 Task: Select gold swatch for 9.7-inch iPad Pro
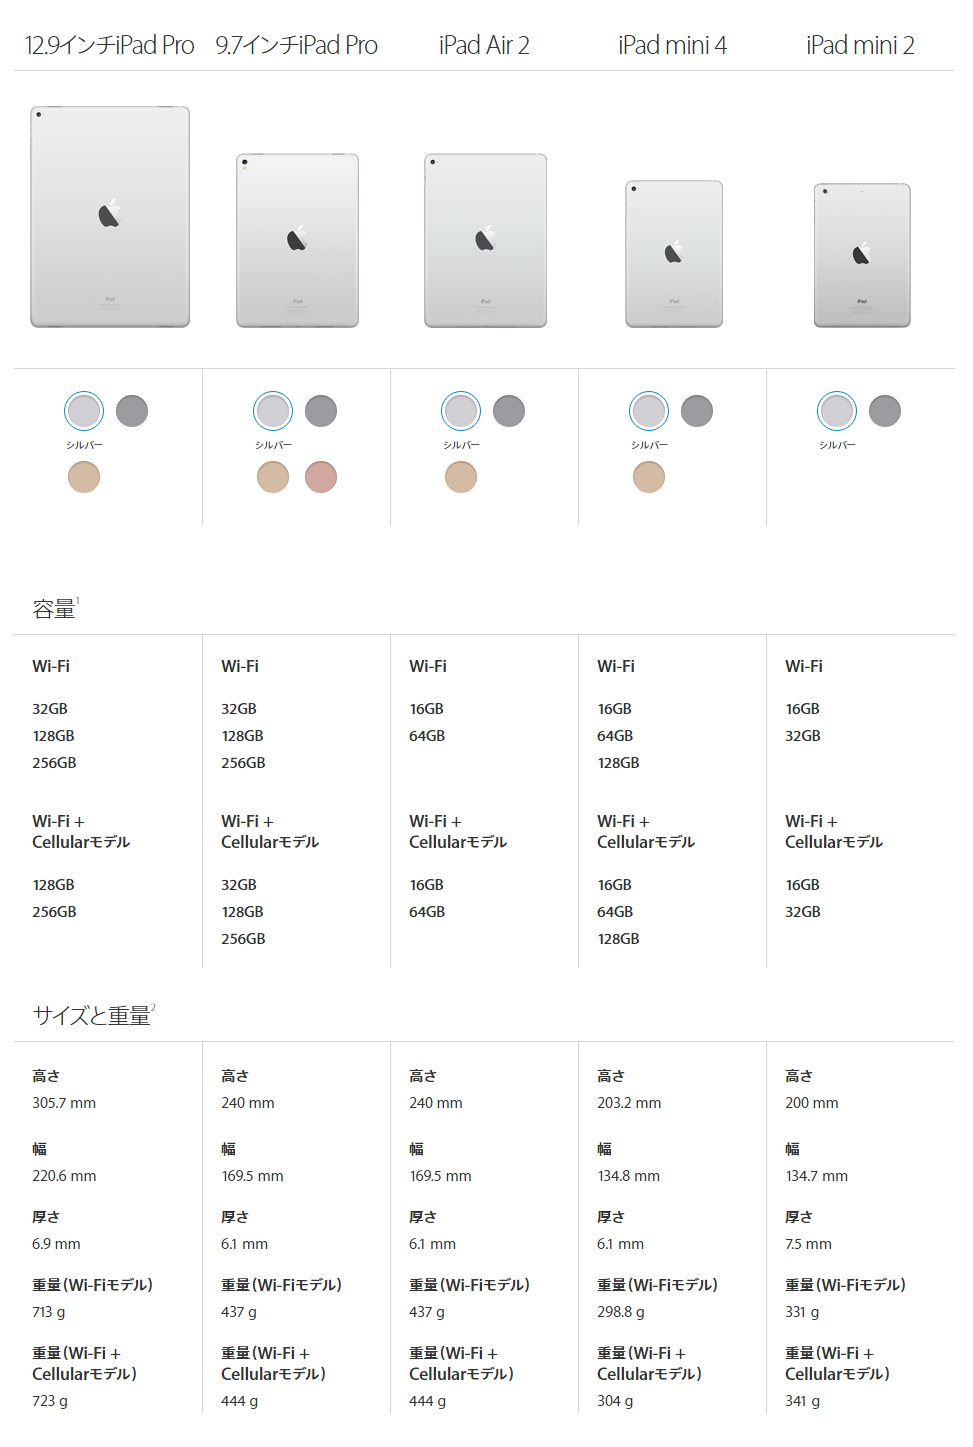click(273, 477)
